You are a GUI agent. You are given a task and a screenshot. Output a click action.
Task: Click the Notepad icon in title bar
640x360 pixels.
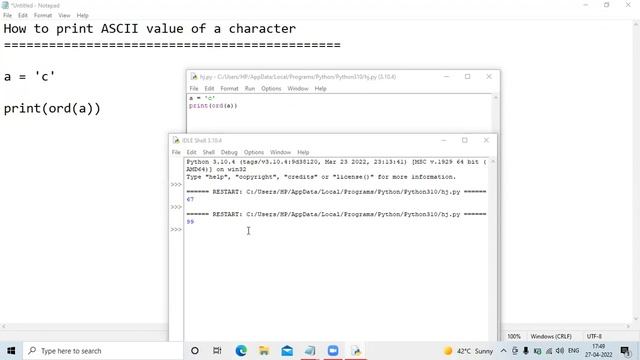click(x=5, y=5)
